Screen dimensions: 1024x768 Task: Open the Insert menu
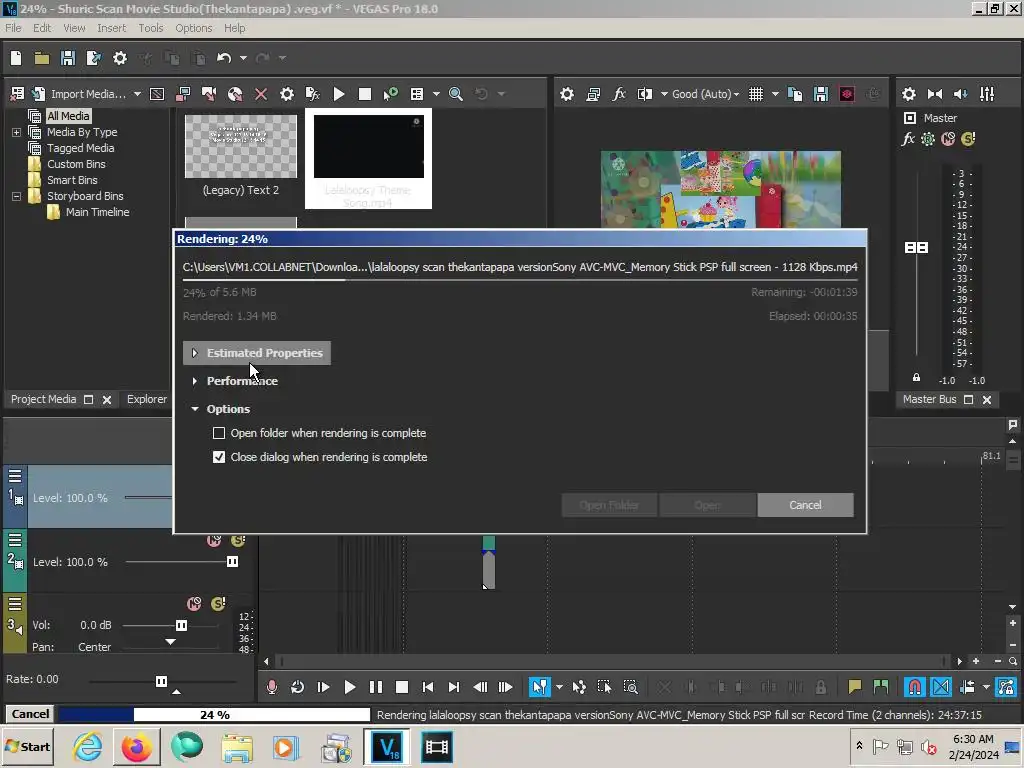[x=112, y=28]
